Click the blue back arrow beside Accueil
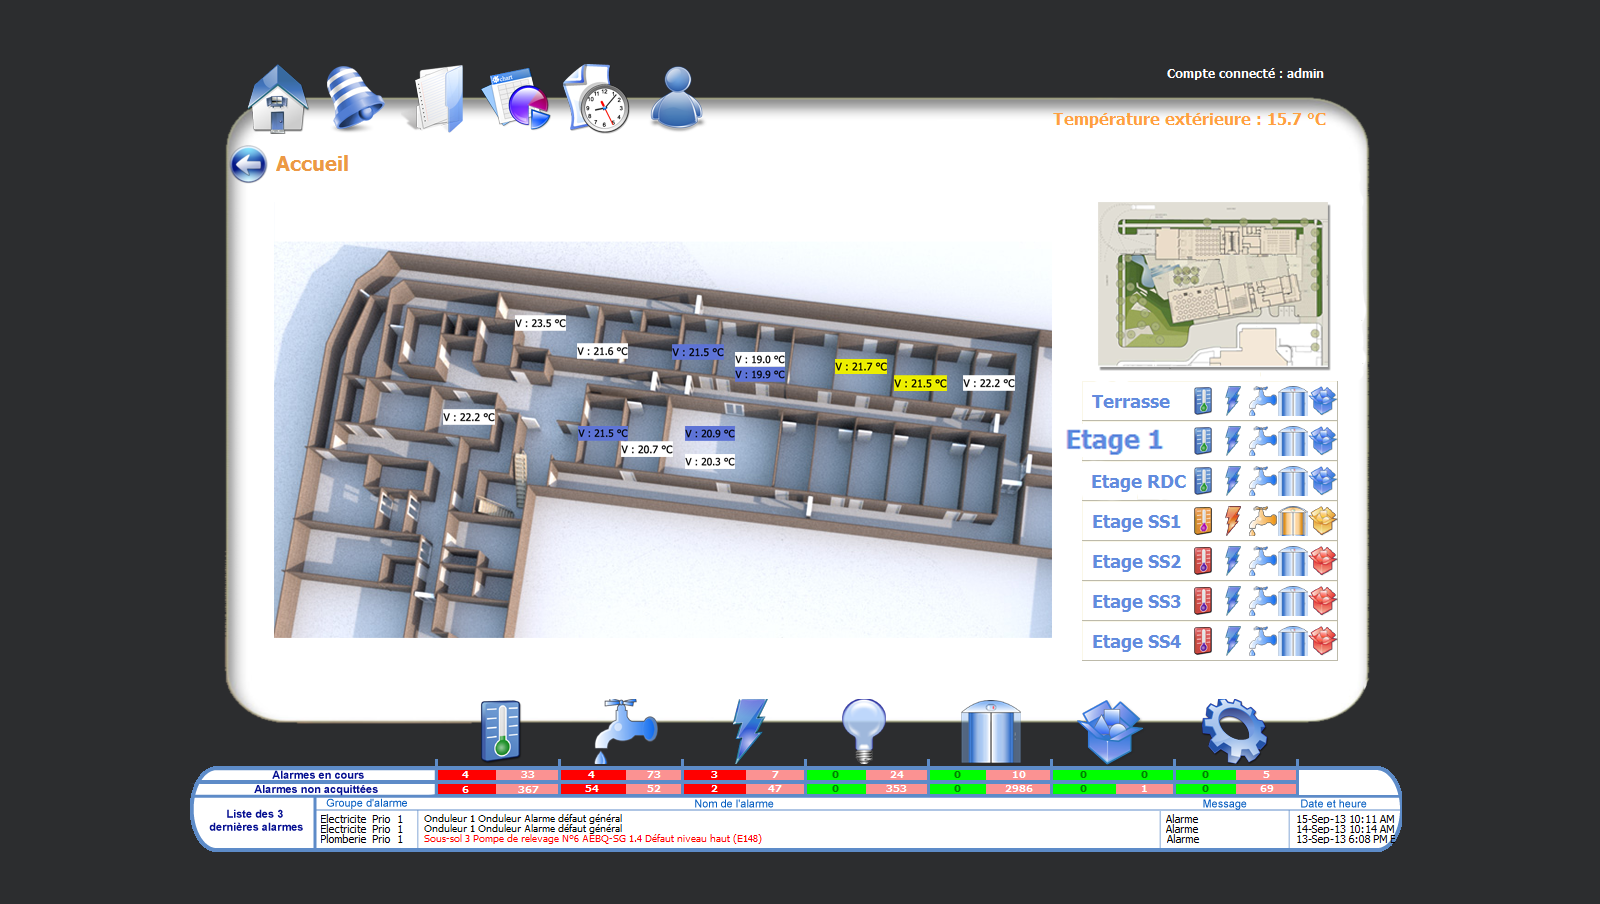 [249, 165]
